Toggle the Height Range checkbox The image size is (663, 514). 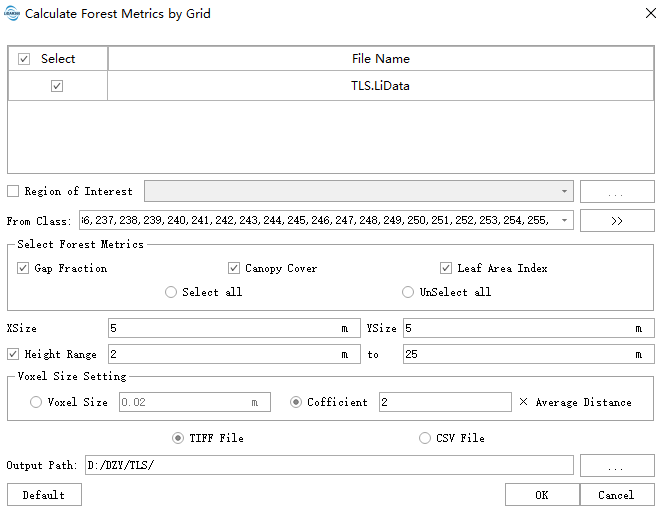click(x=14, y=354)
